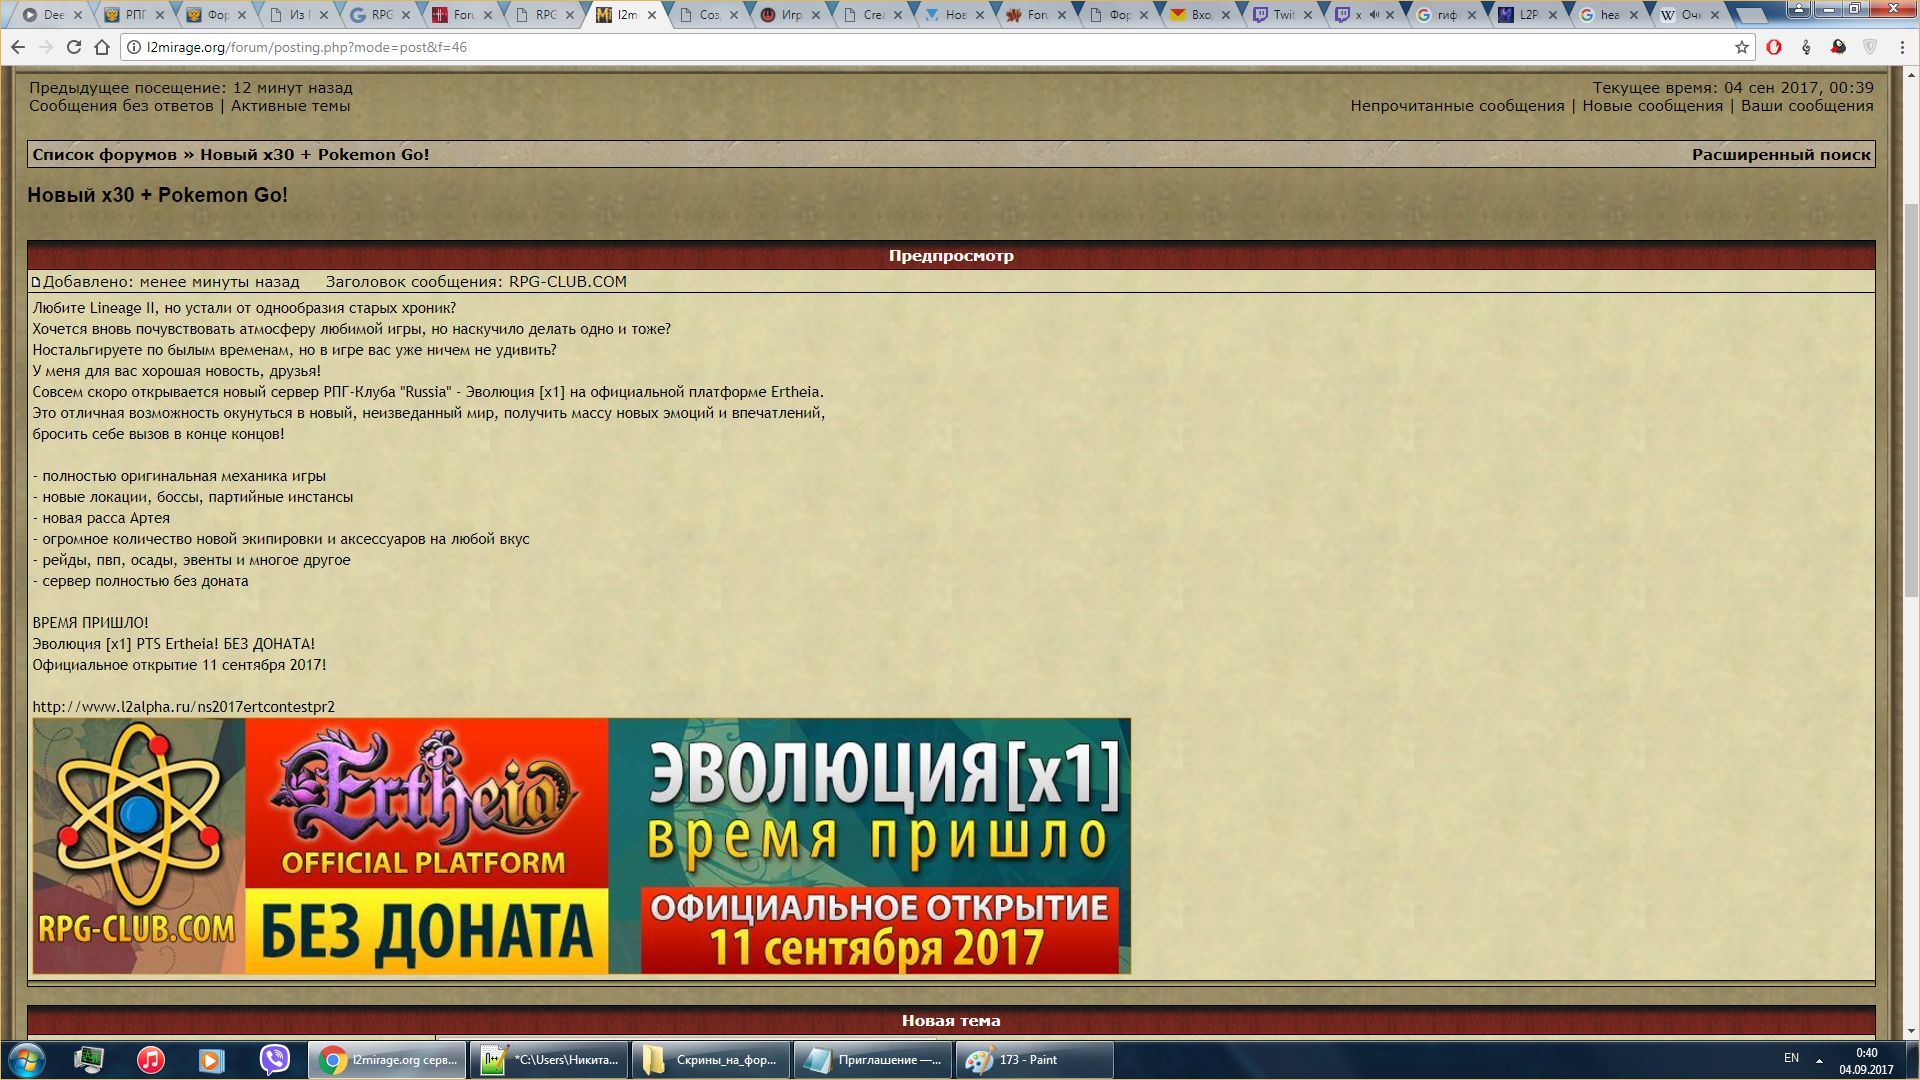Click the post icon beside Добавлено
This screenshot has height=1080, width=1920.
click(x=36, y=283)
